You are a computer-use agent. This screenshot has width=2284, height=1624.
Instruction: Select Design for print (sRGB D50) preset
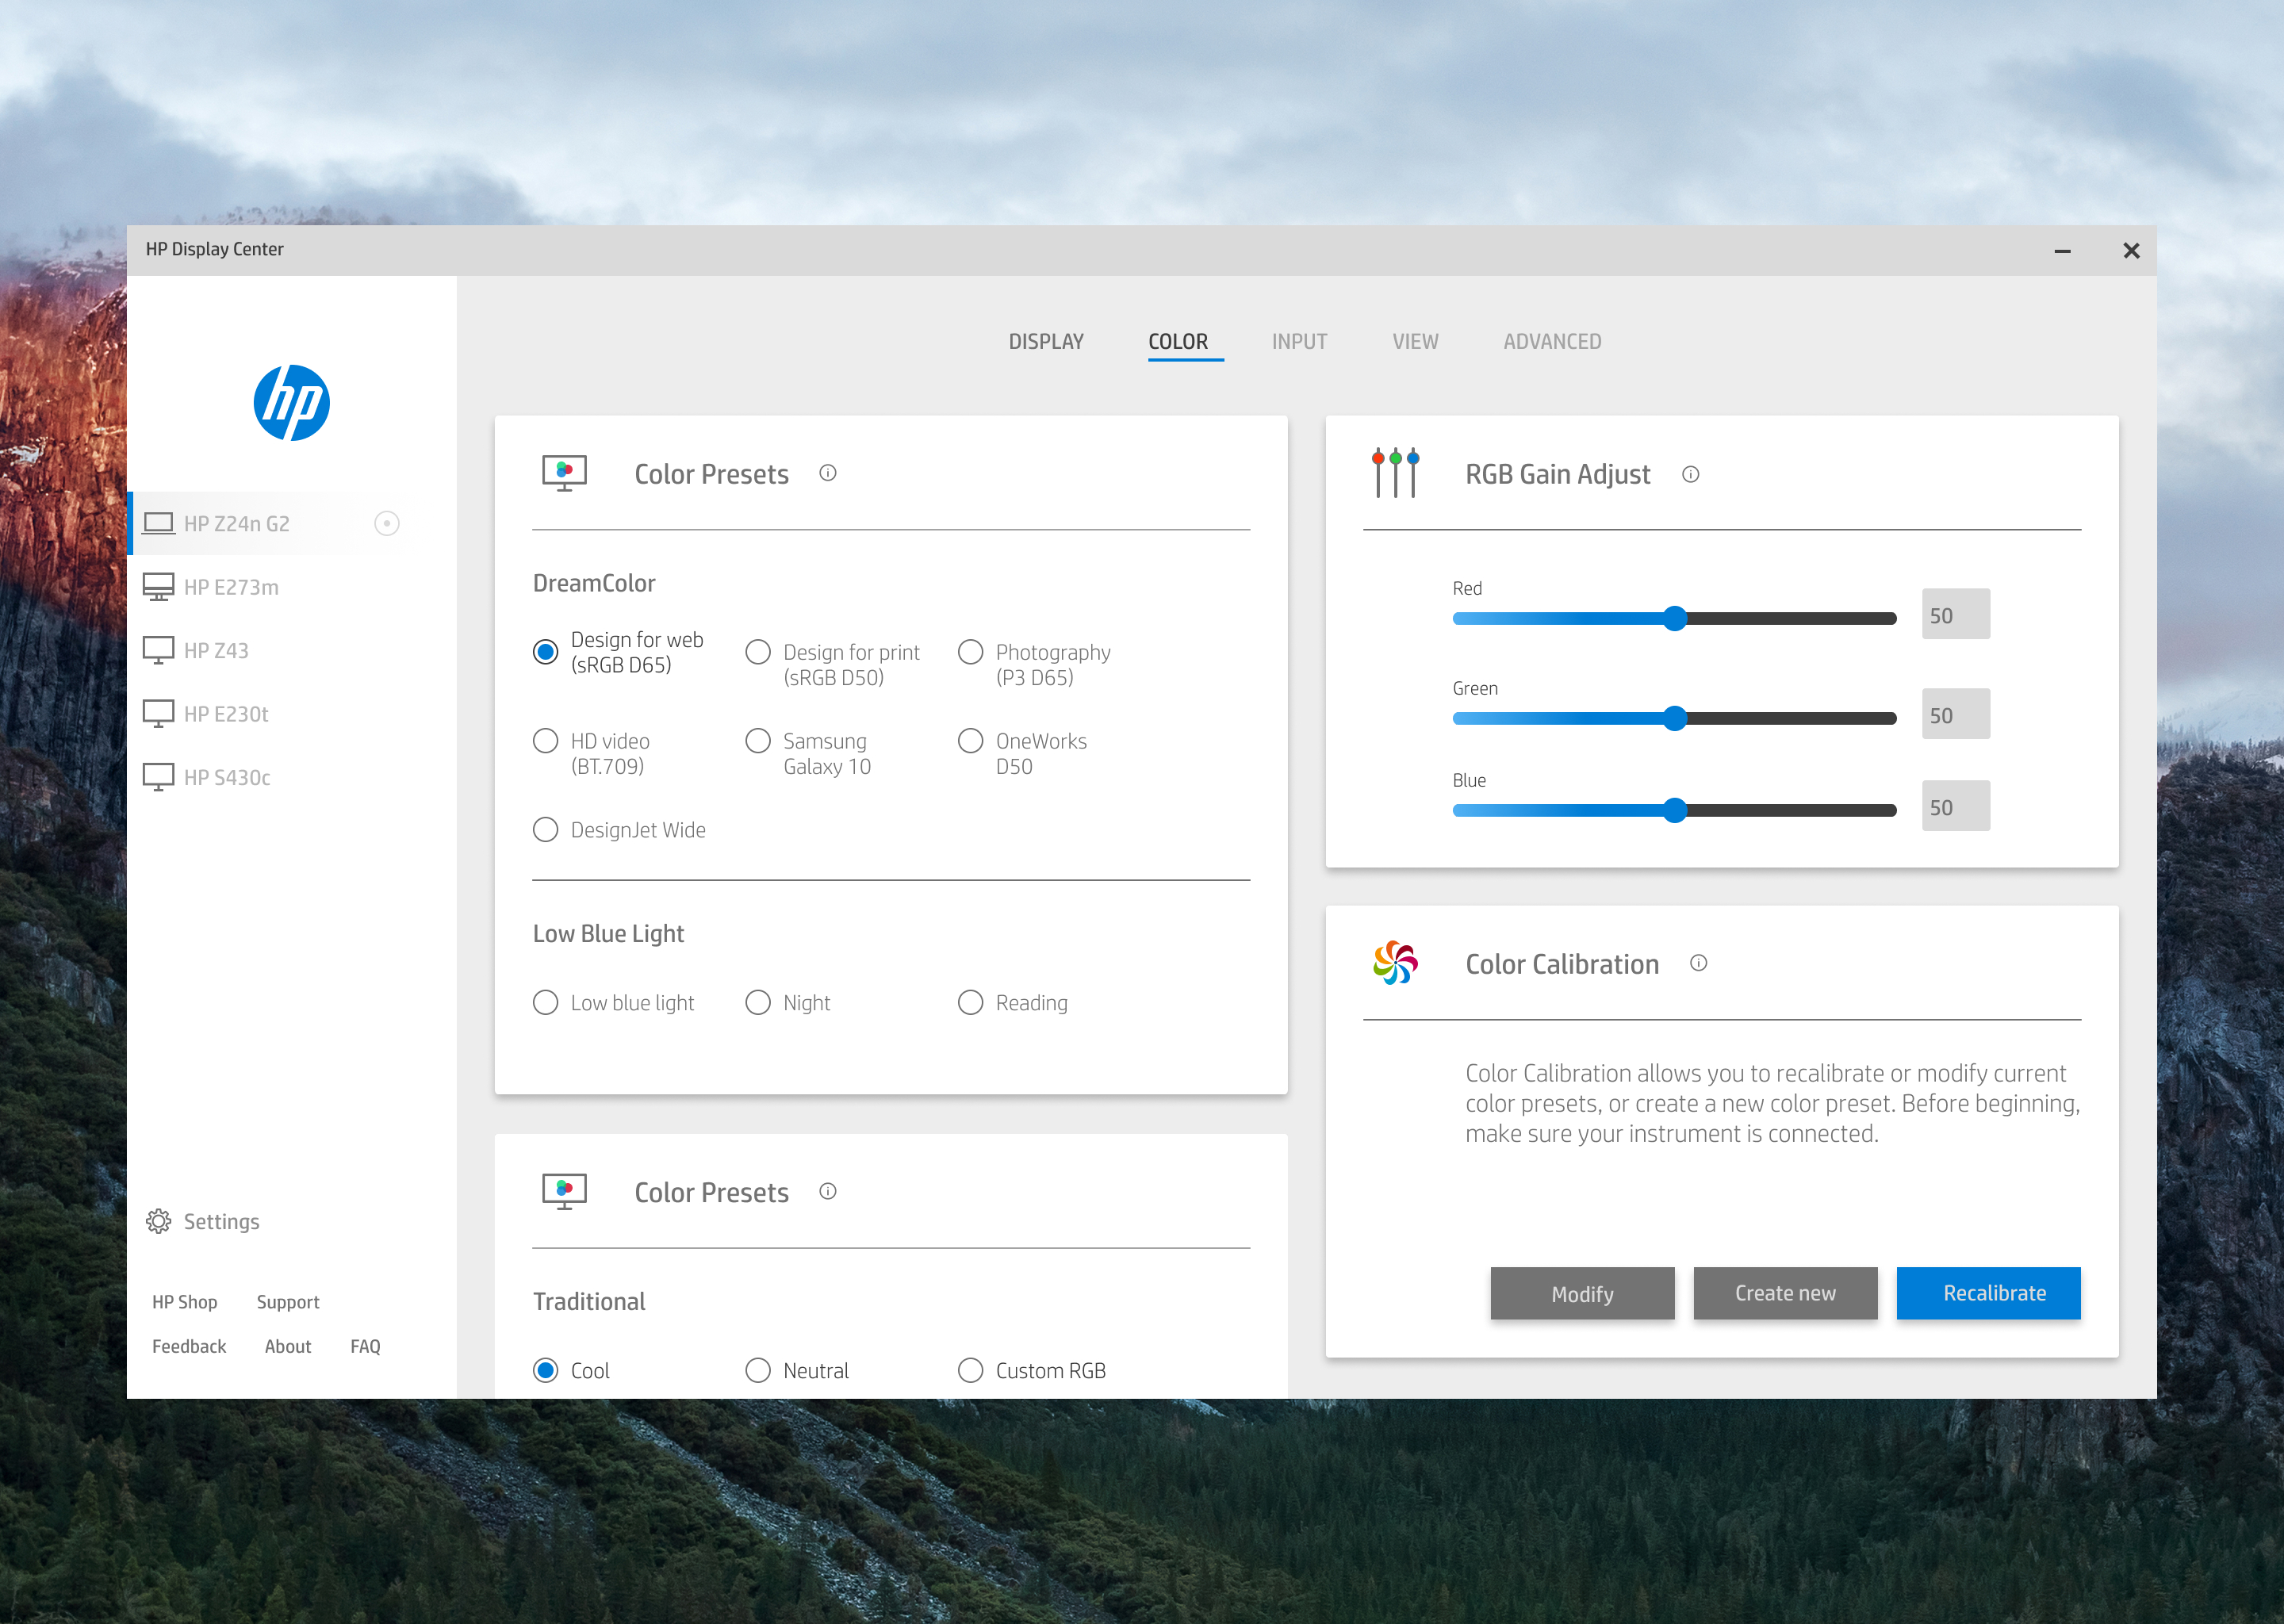pyautogui.click(x=758, y=652)
